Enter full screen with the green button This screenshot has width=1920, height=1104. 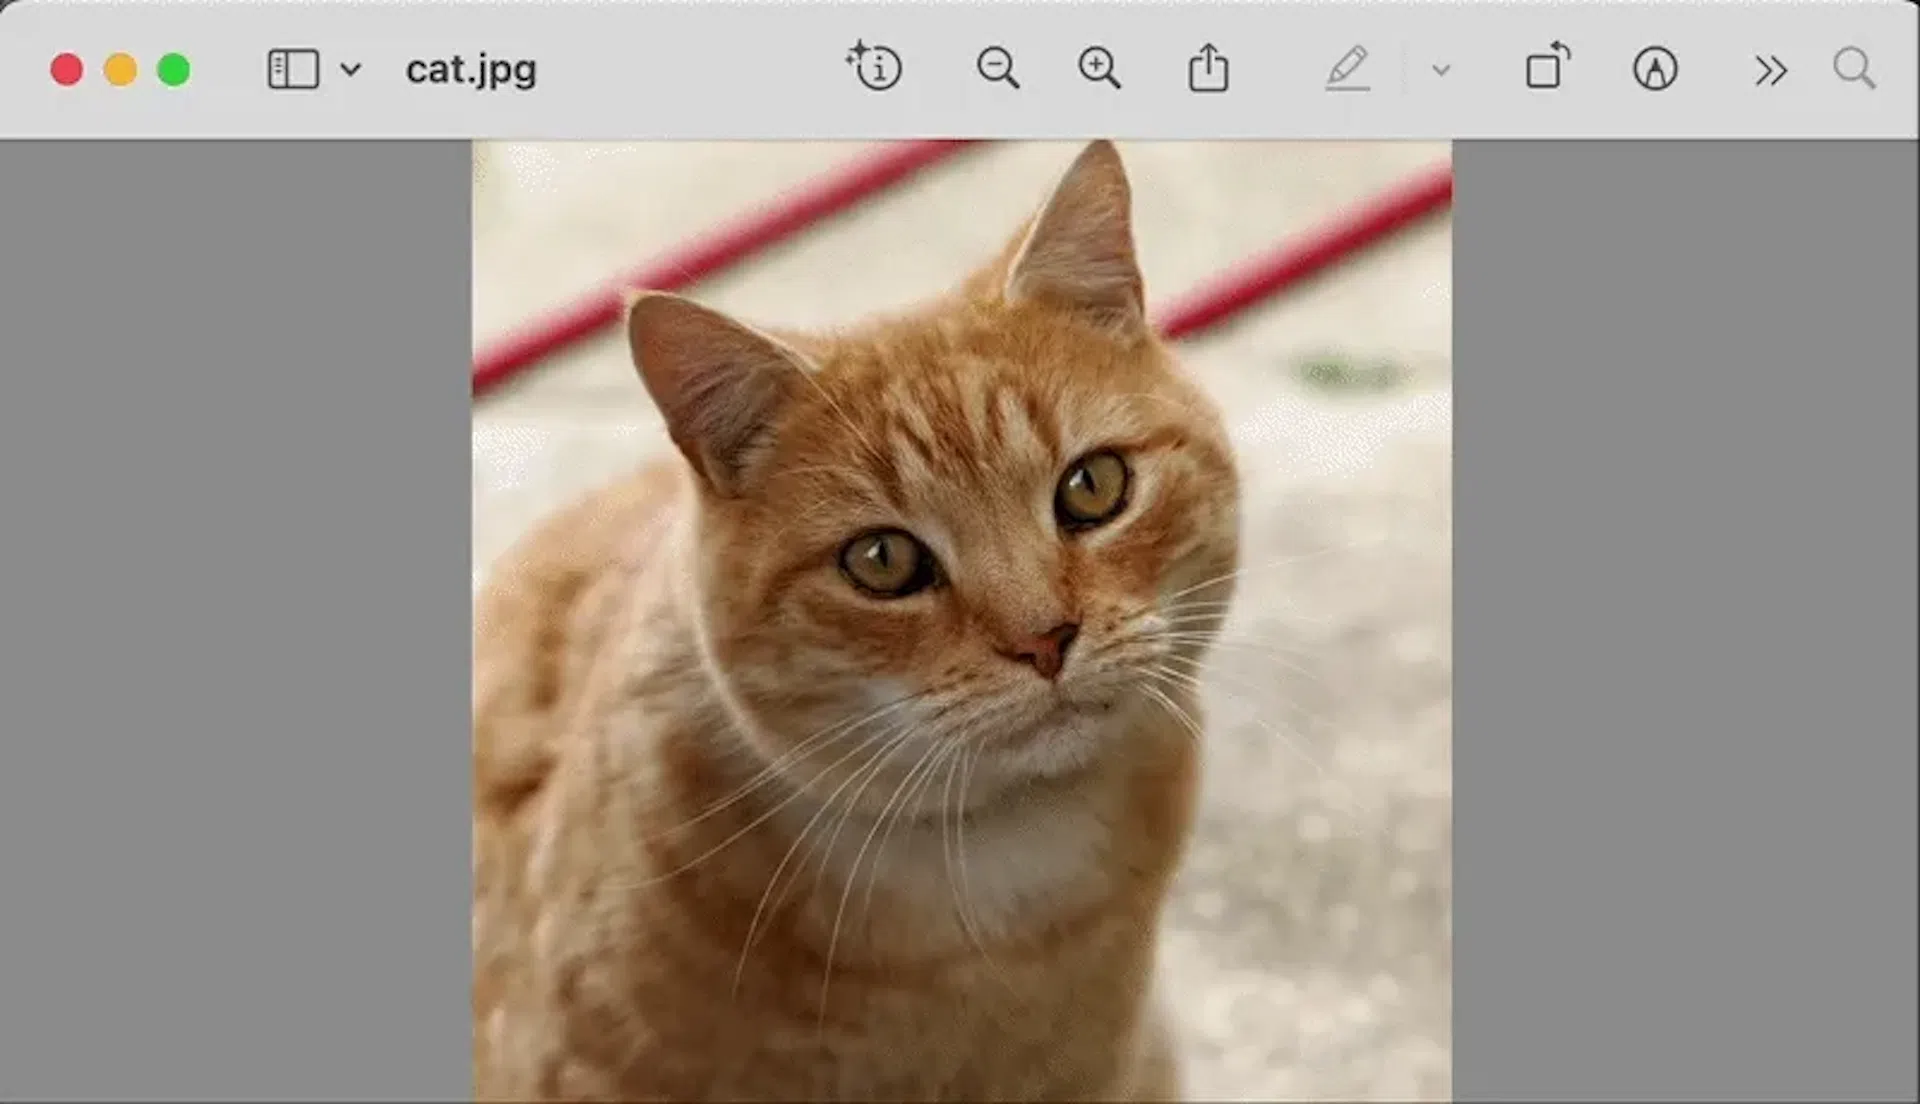[x=174, y=70]
